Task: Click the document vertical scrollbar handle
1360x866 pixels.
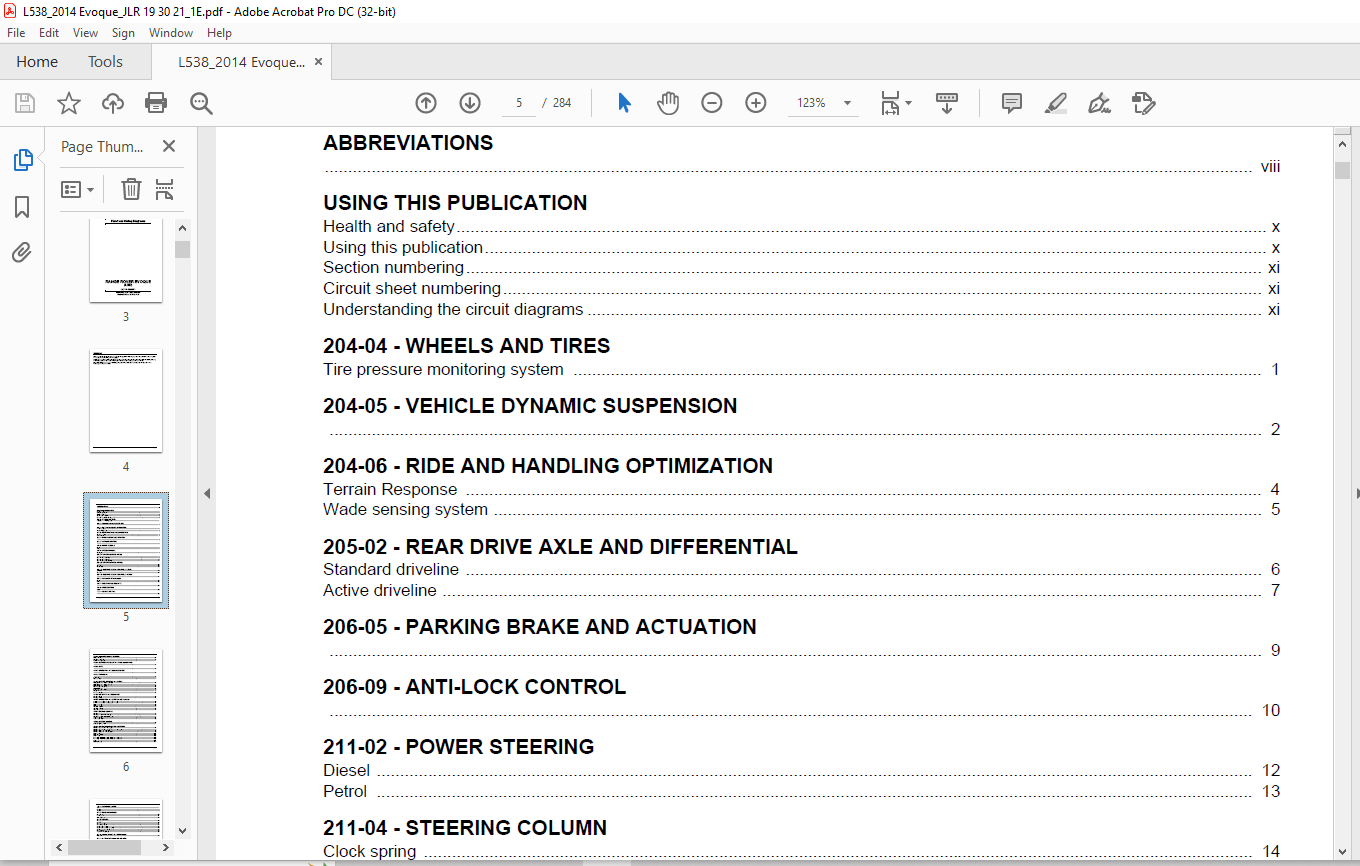Action: pos(1342,170)
